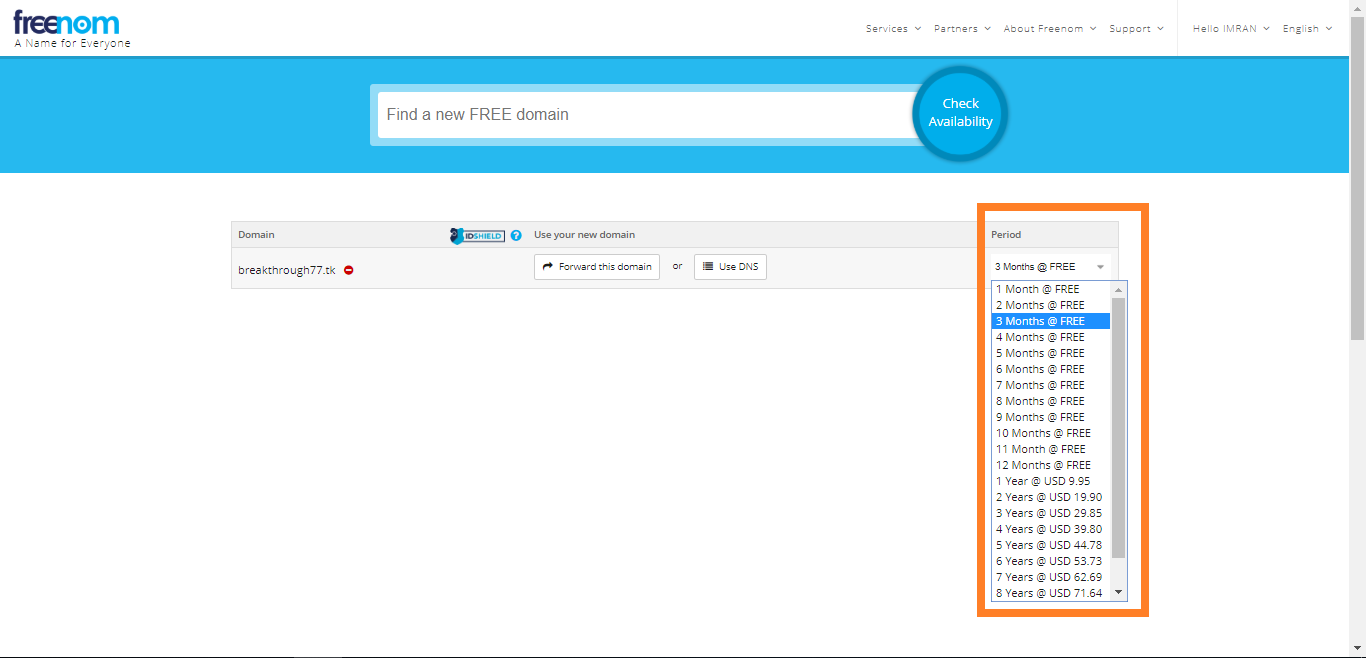The image size is (1366, 658).
Task: Select 8 Months @ FREE option
Action: (1051, 401)
